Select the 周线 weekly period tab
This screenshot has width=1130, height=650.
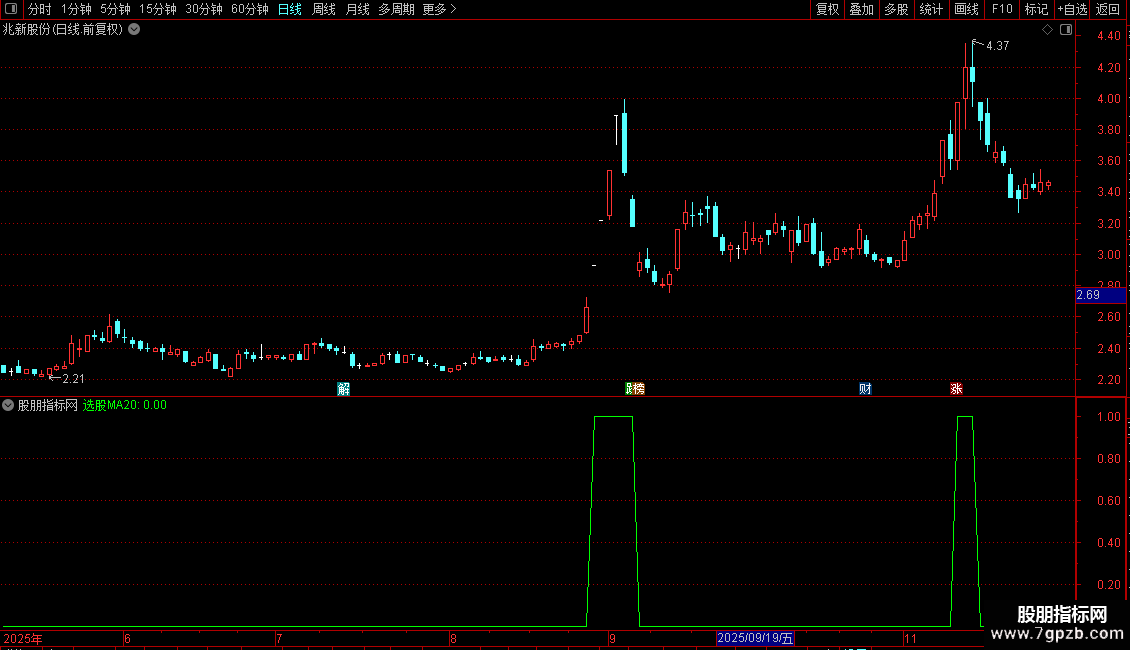tap(324, 9)
